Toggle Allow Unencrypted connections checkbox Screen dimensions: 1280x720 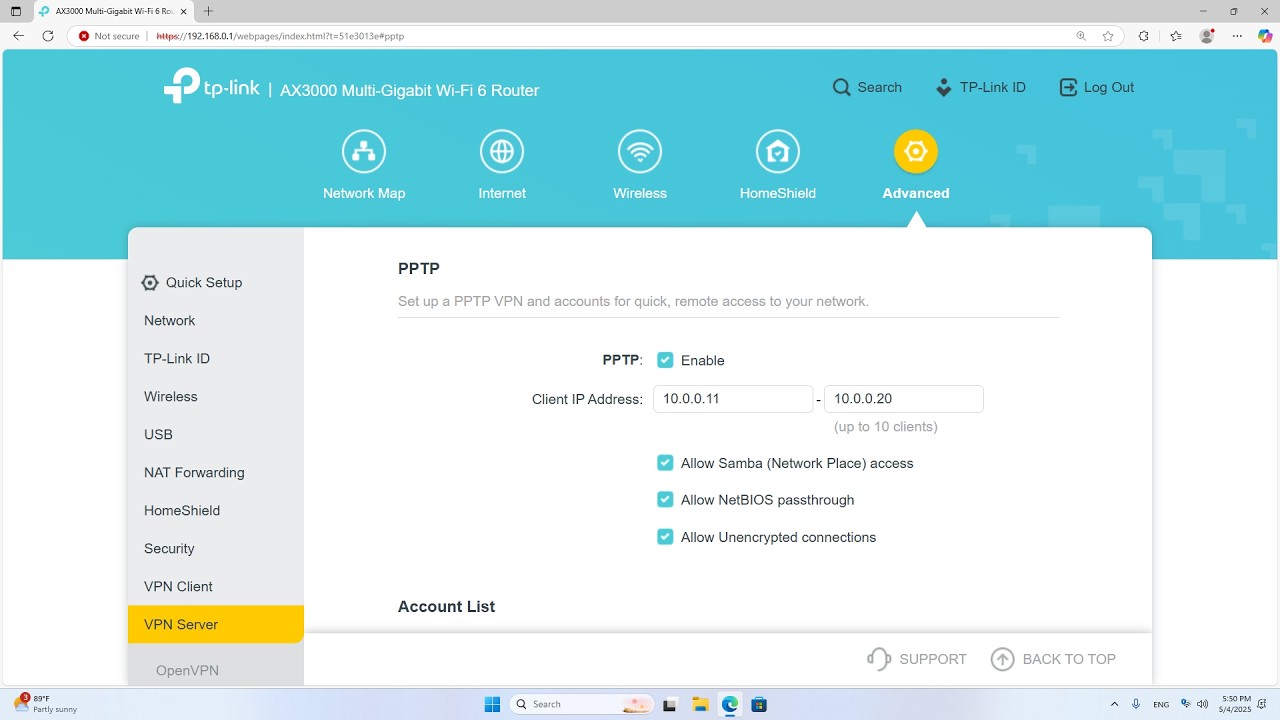pyautogui.click(x=665, y=537)
